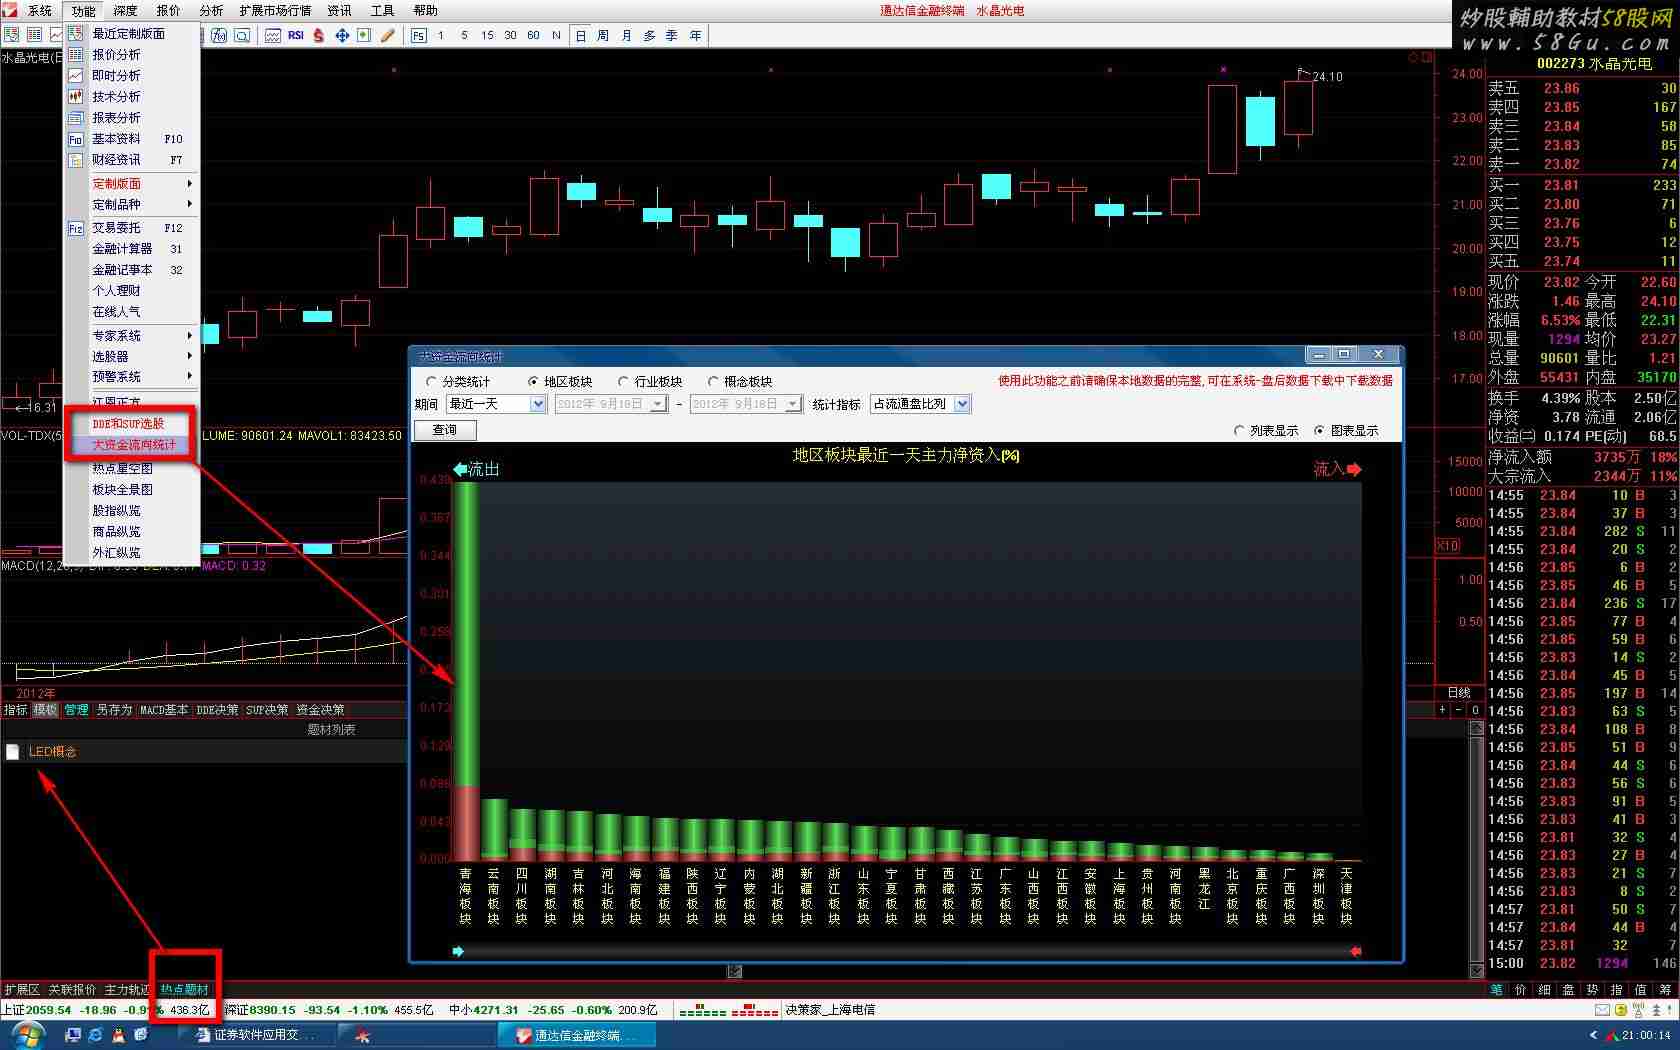Click the document icon beside LED概念

[12, 752]
